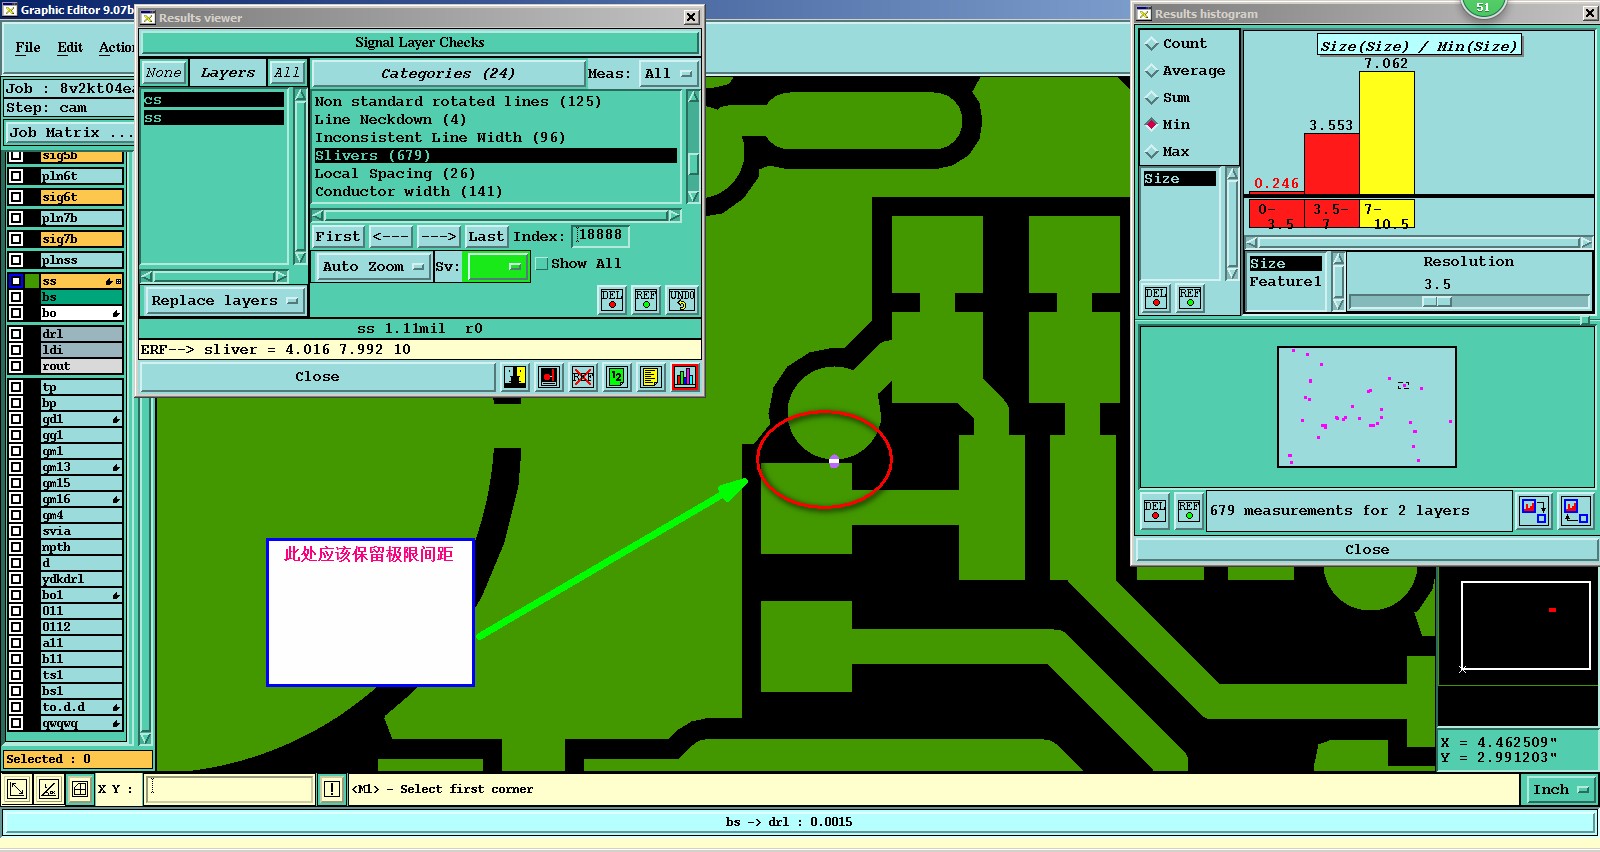Image resolution: width=1600 pixels, height=852 pixels.
Task: Enable Show All checkbox
Action: 541,264
